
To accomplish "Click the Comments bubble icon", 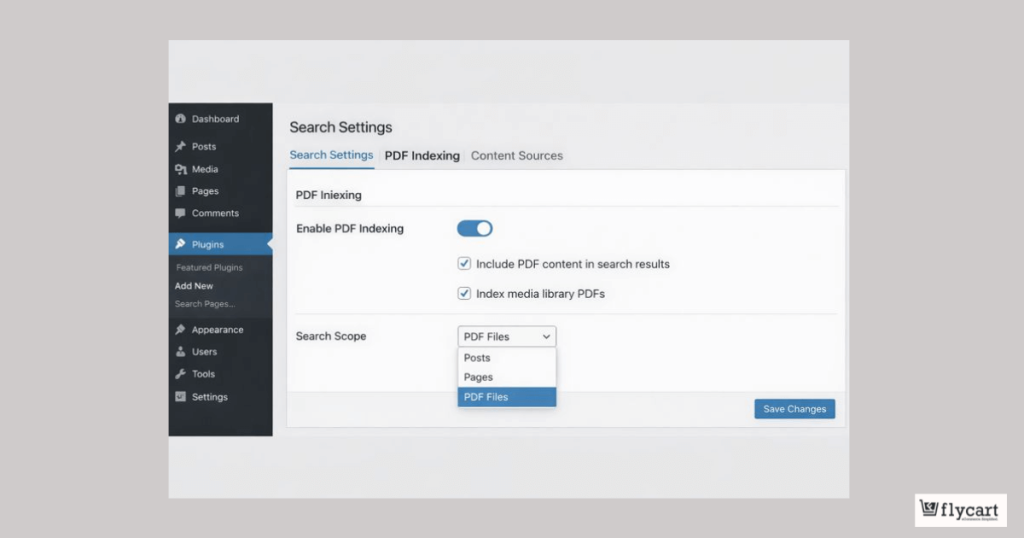I will click(x=180, y=213).
